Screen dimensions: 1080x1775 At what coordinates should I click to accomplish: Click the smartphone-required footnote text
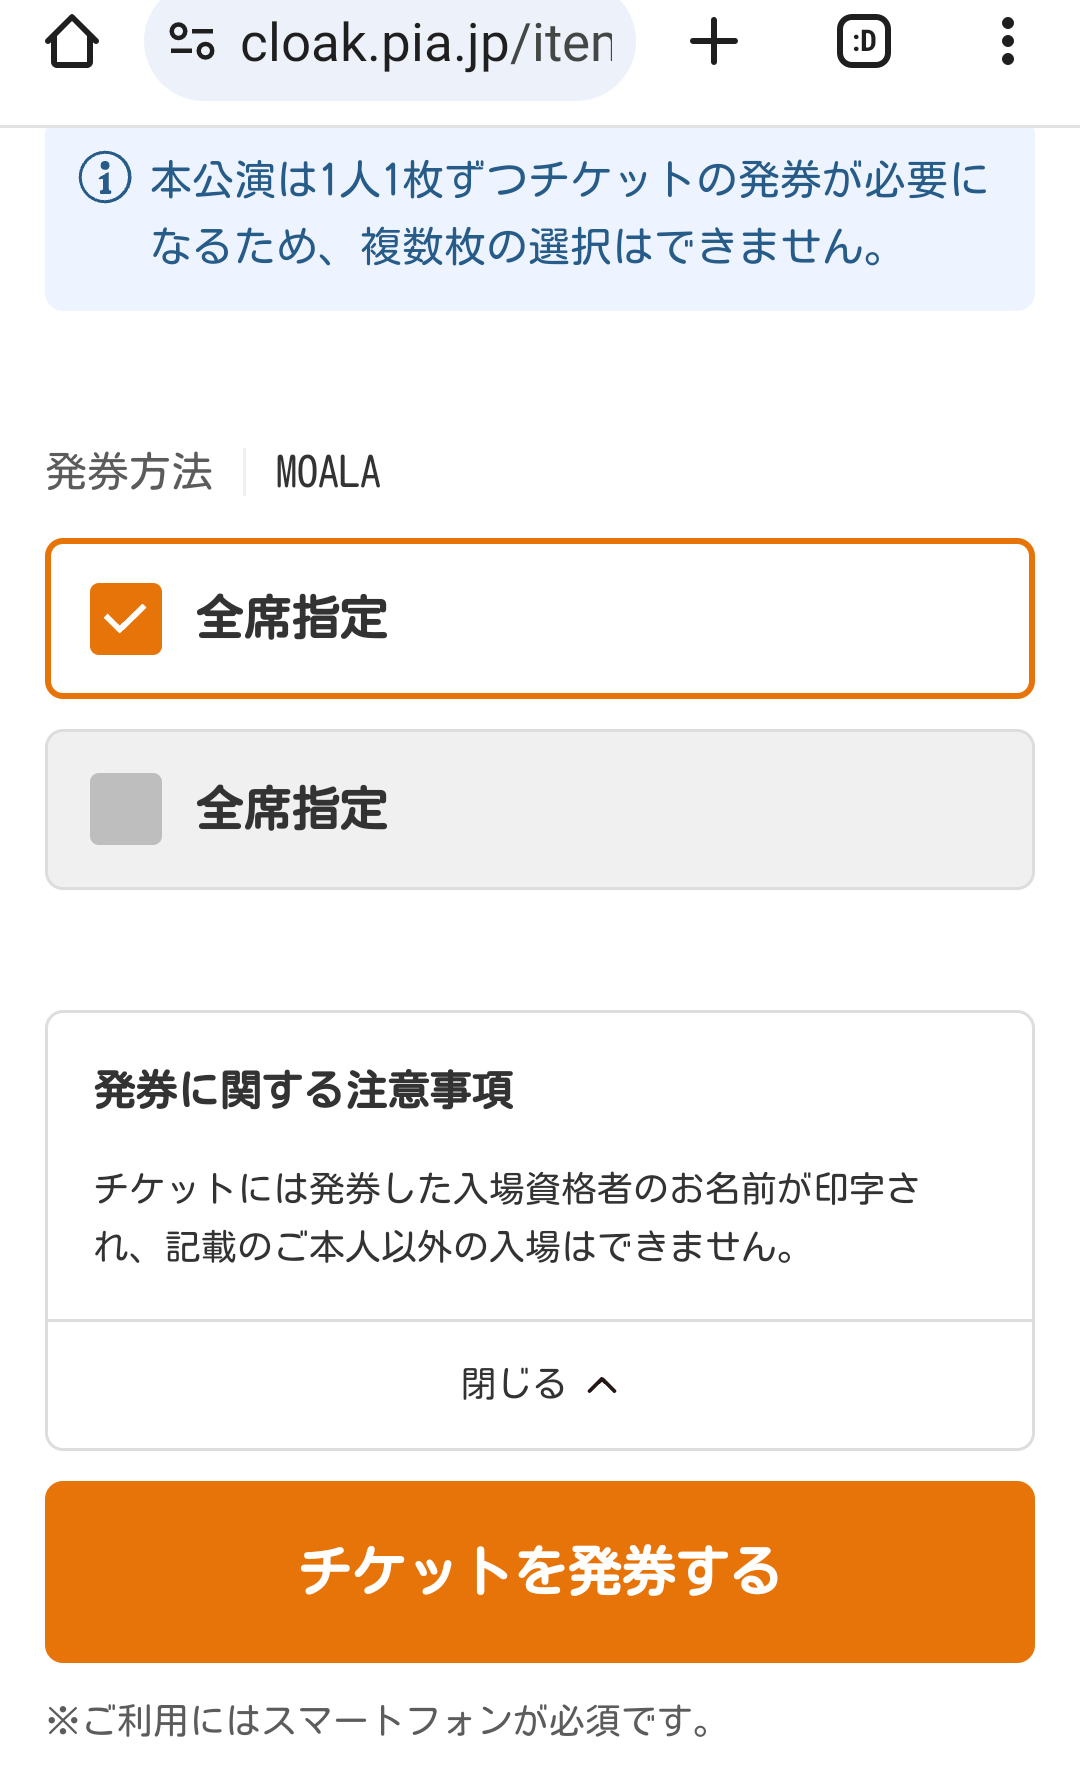(380, 1721)
